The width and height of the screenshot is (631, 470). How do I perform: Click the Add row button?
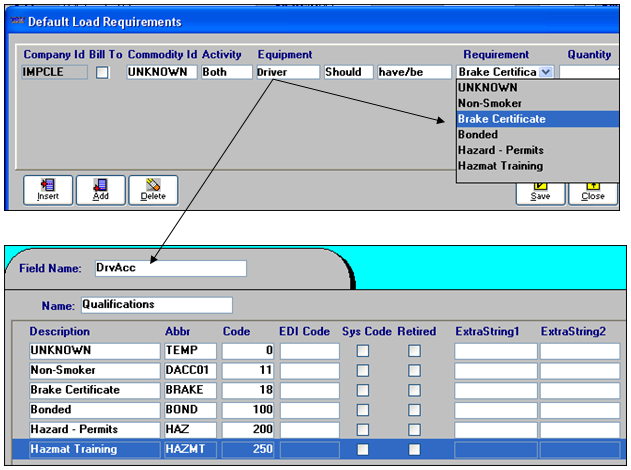click(100, 190)
